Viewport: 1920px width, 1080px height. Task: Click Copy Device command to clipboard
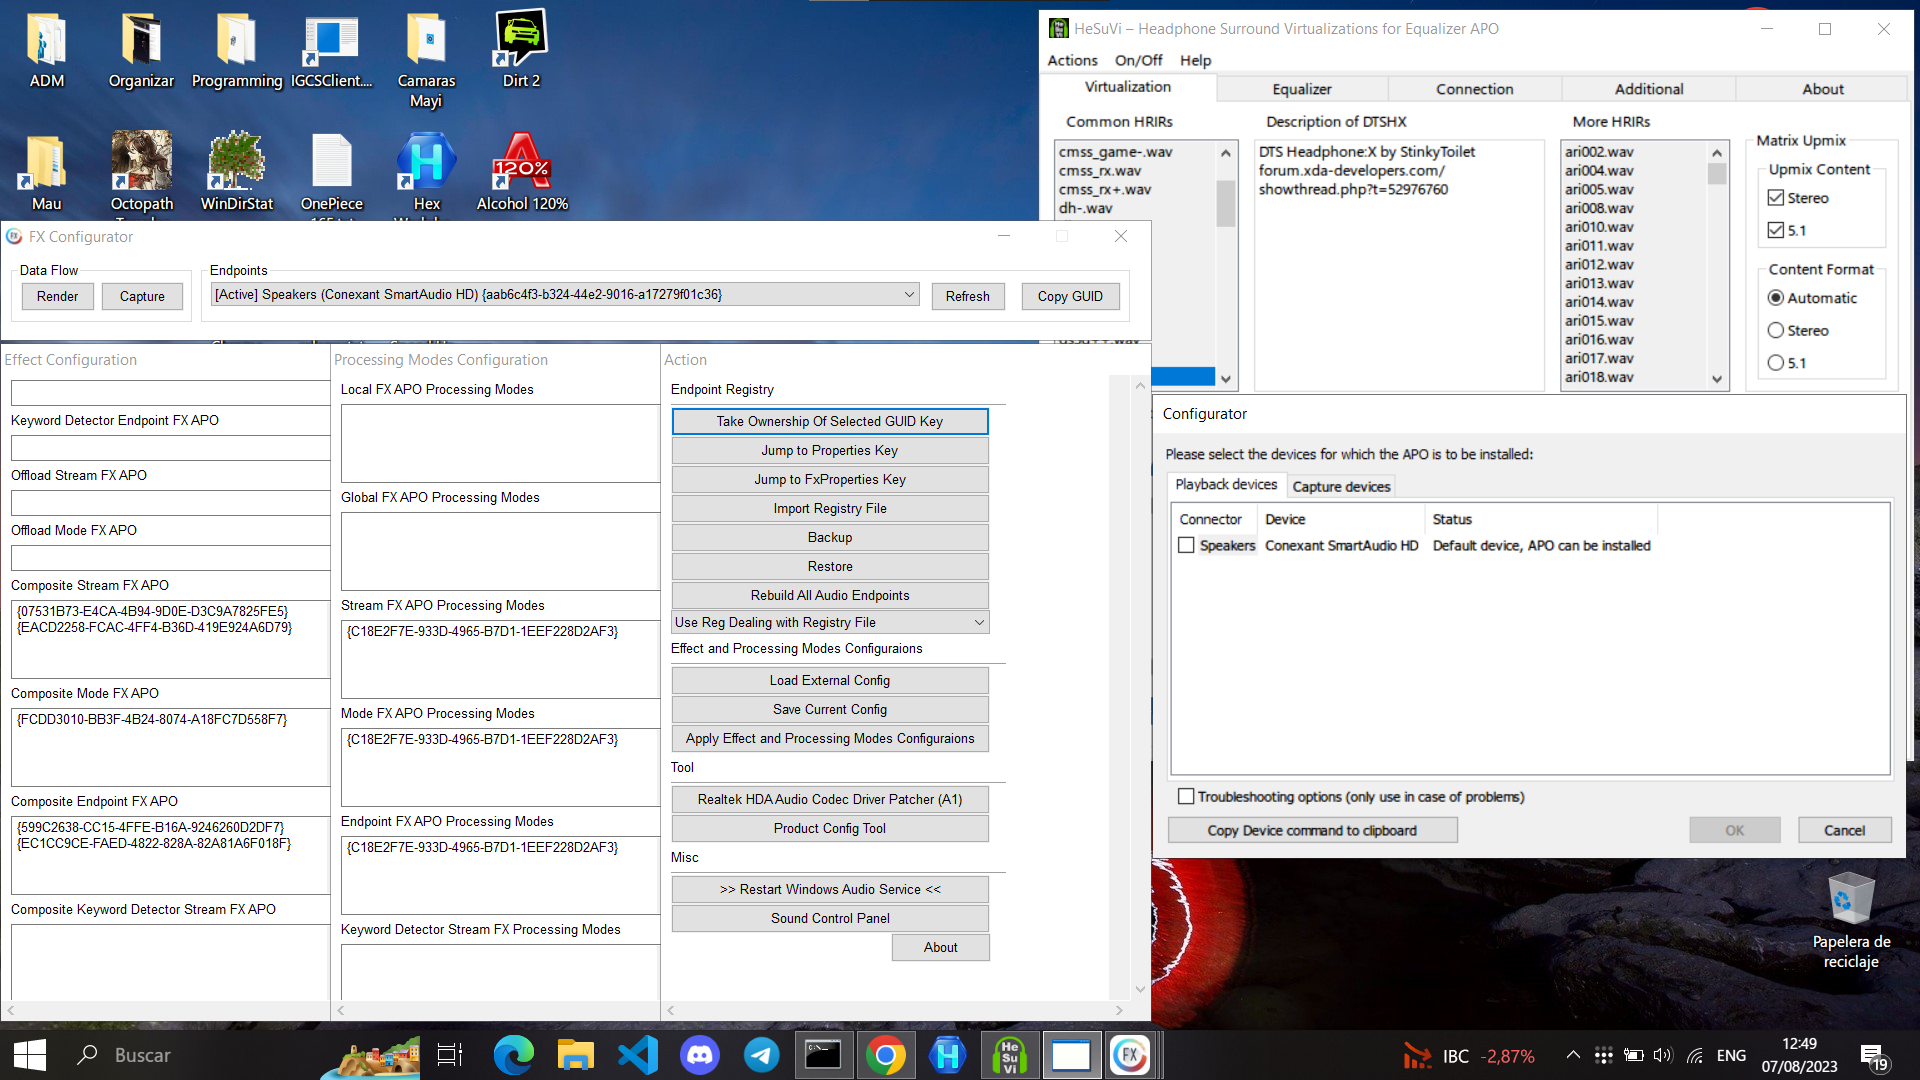tap(1312, 830)
